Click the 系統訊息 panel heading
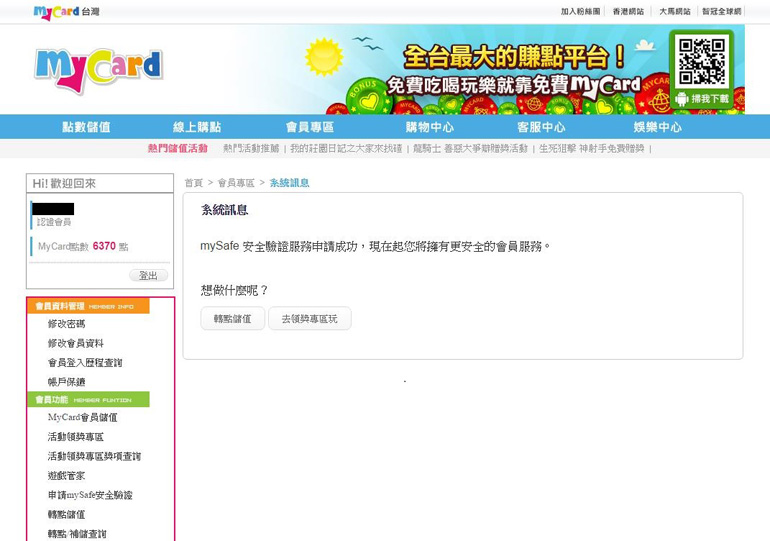The width and height of the screenshot is (770, 541). coord(224,210)
